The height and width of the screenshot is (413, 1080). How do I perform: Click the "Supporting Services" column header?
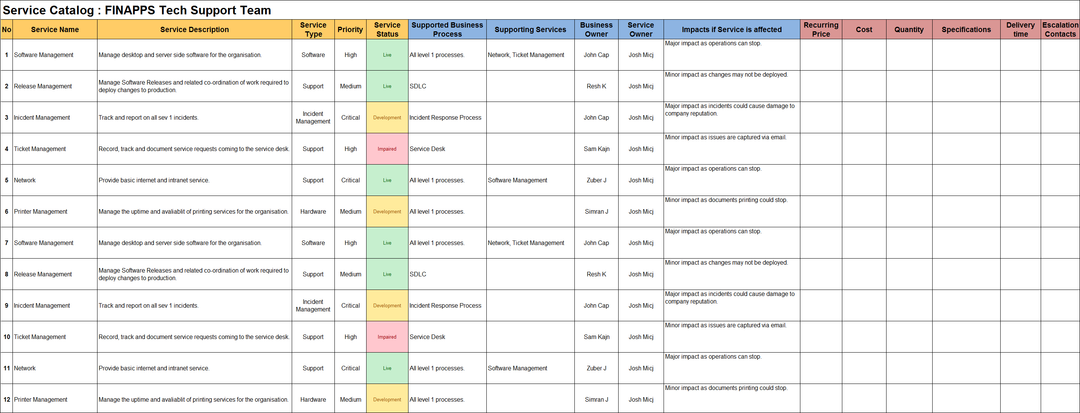point(529,30)
